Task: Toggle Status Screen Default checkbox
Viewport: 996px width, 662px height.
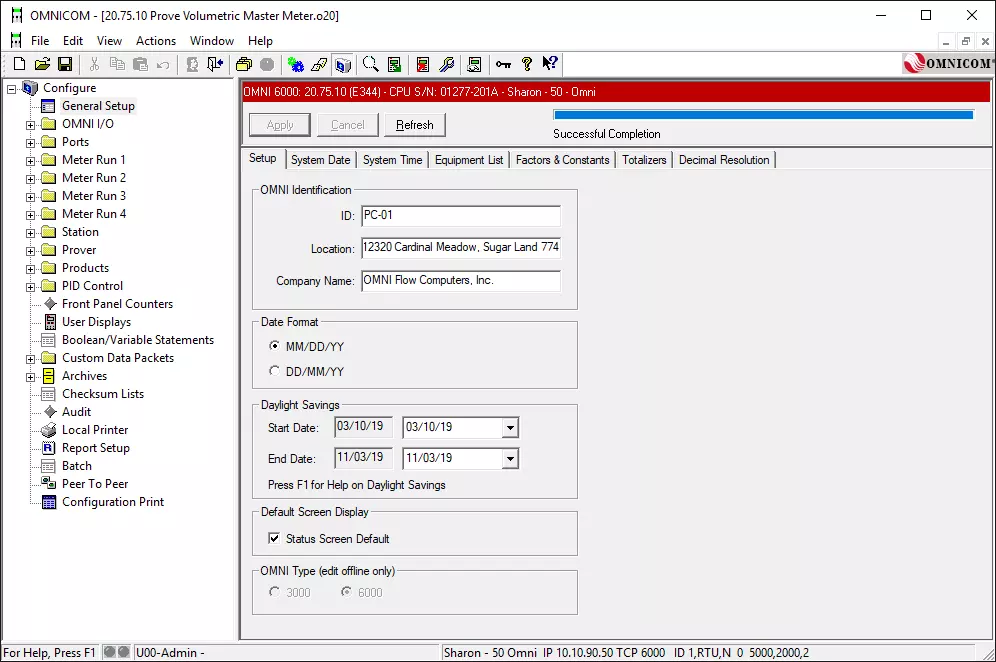Action: point(274,538)
